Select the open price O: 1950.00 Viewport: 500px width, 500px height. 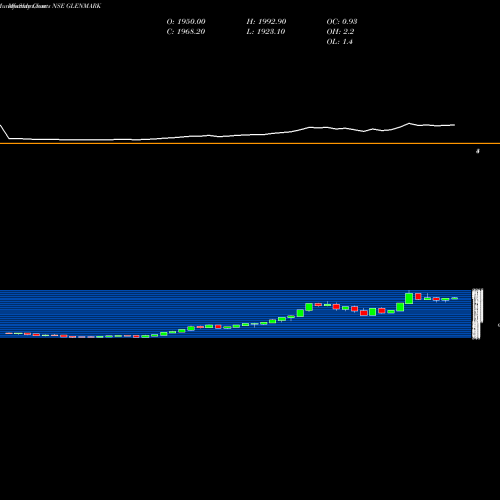click(186, 21)
